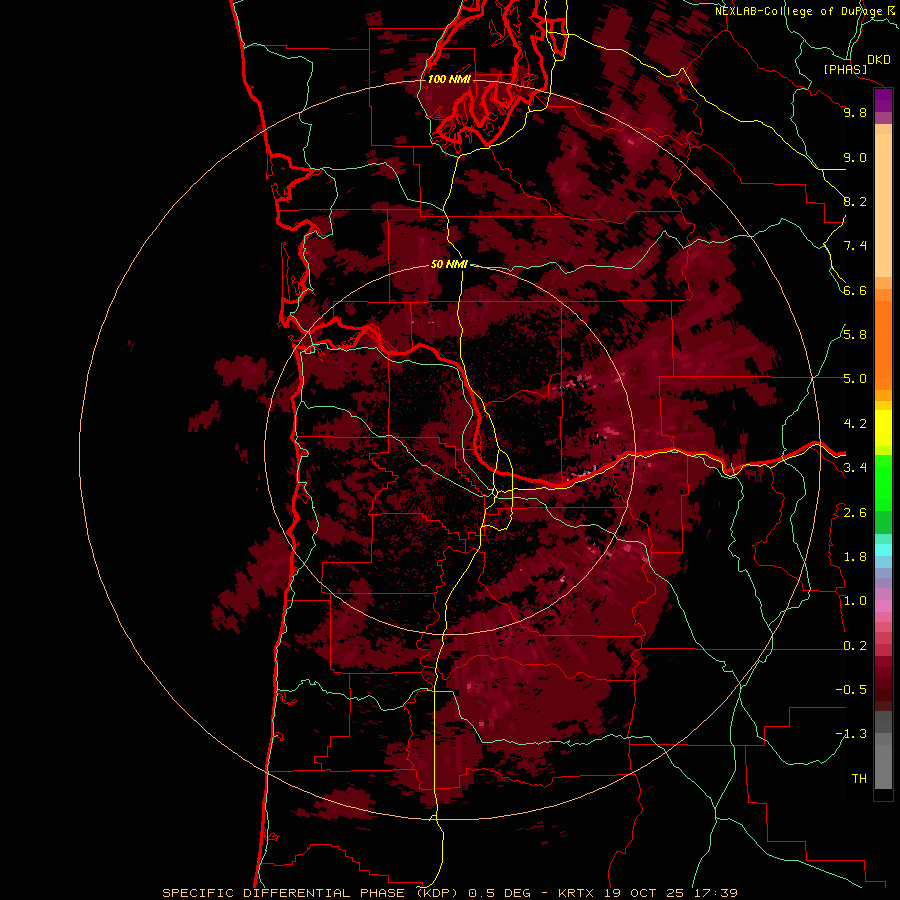
Task: Click the 4.2 value on the legend
Action: click(855, 424)
